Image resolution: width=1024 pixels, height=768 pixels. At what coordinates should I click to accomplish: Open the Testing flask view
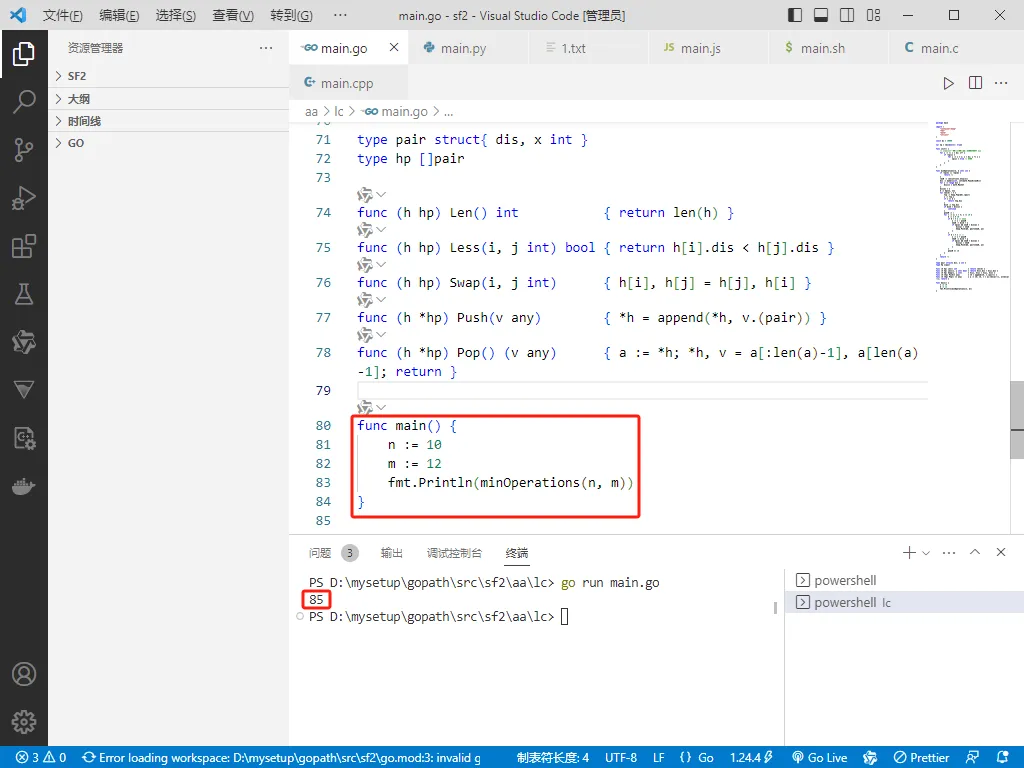point(24,295)
